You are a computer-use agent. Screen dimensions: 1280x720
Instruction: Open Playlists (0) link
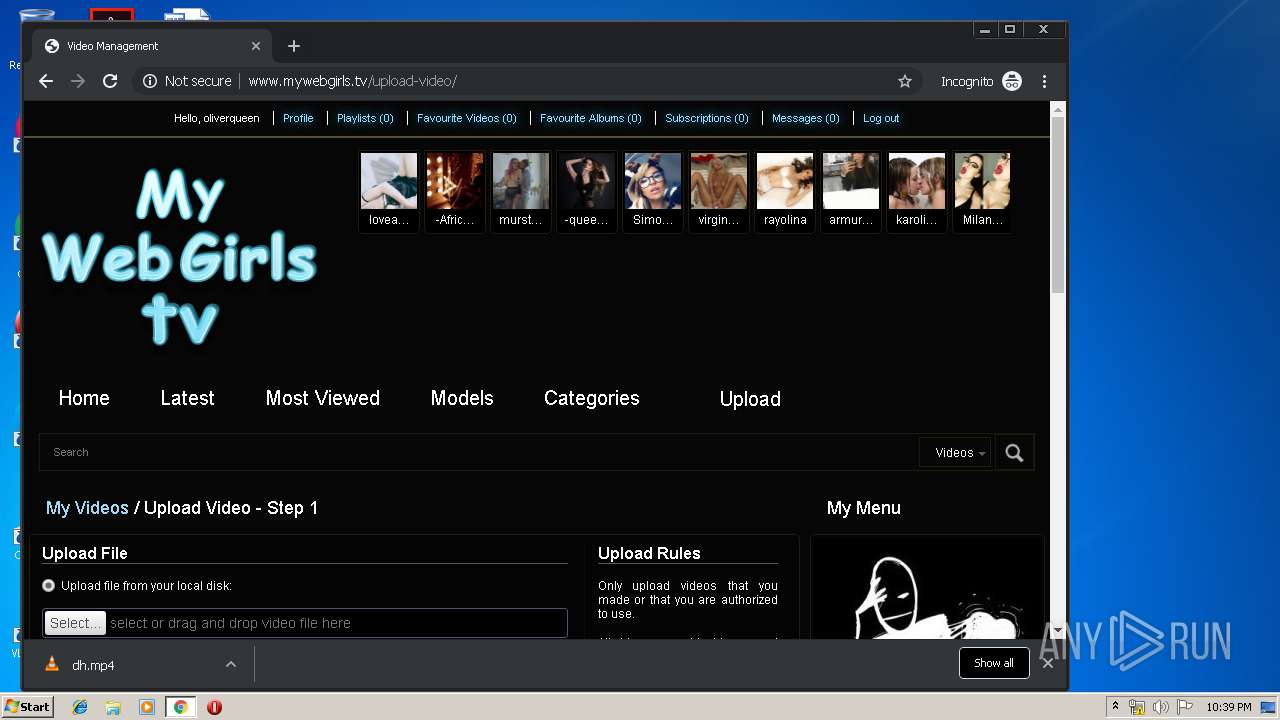point(365,118)
